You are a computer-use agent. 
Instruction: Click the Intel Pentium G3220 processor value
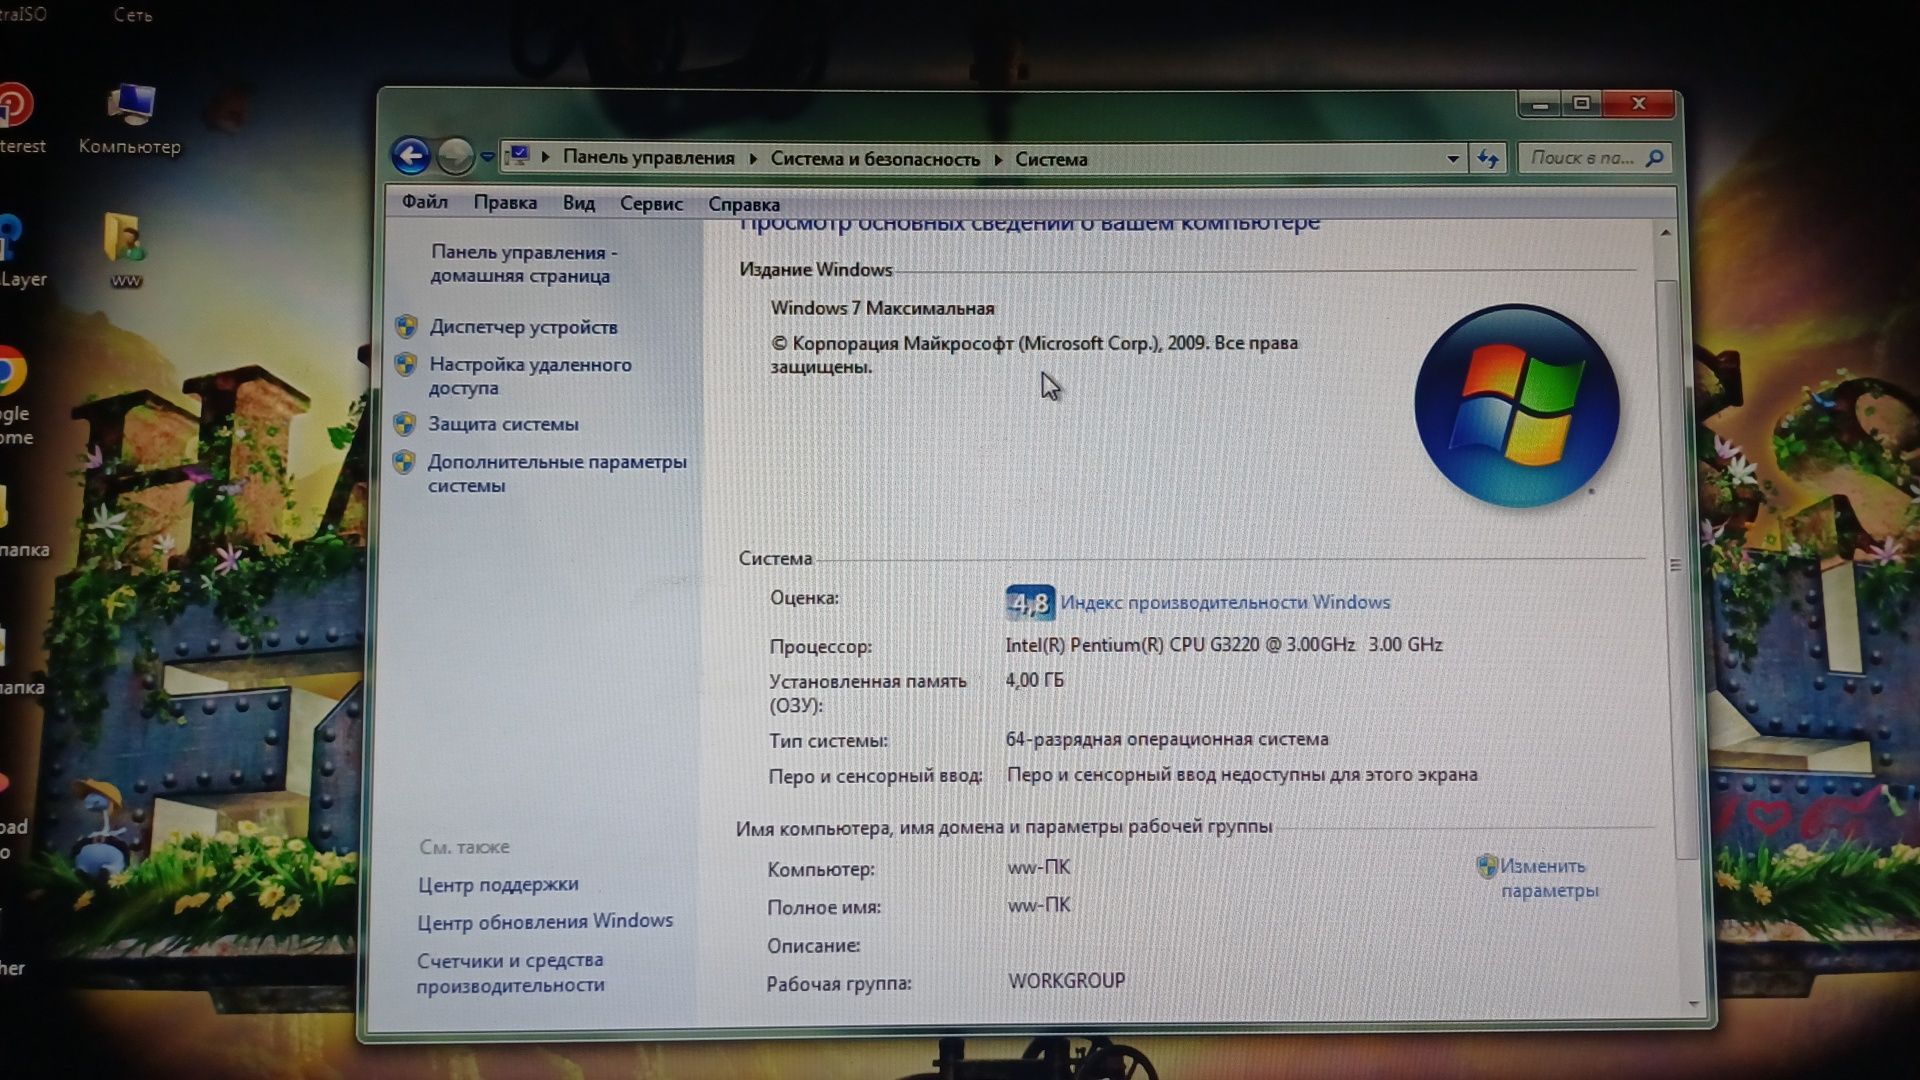tap(1224, 645)
